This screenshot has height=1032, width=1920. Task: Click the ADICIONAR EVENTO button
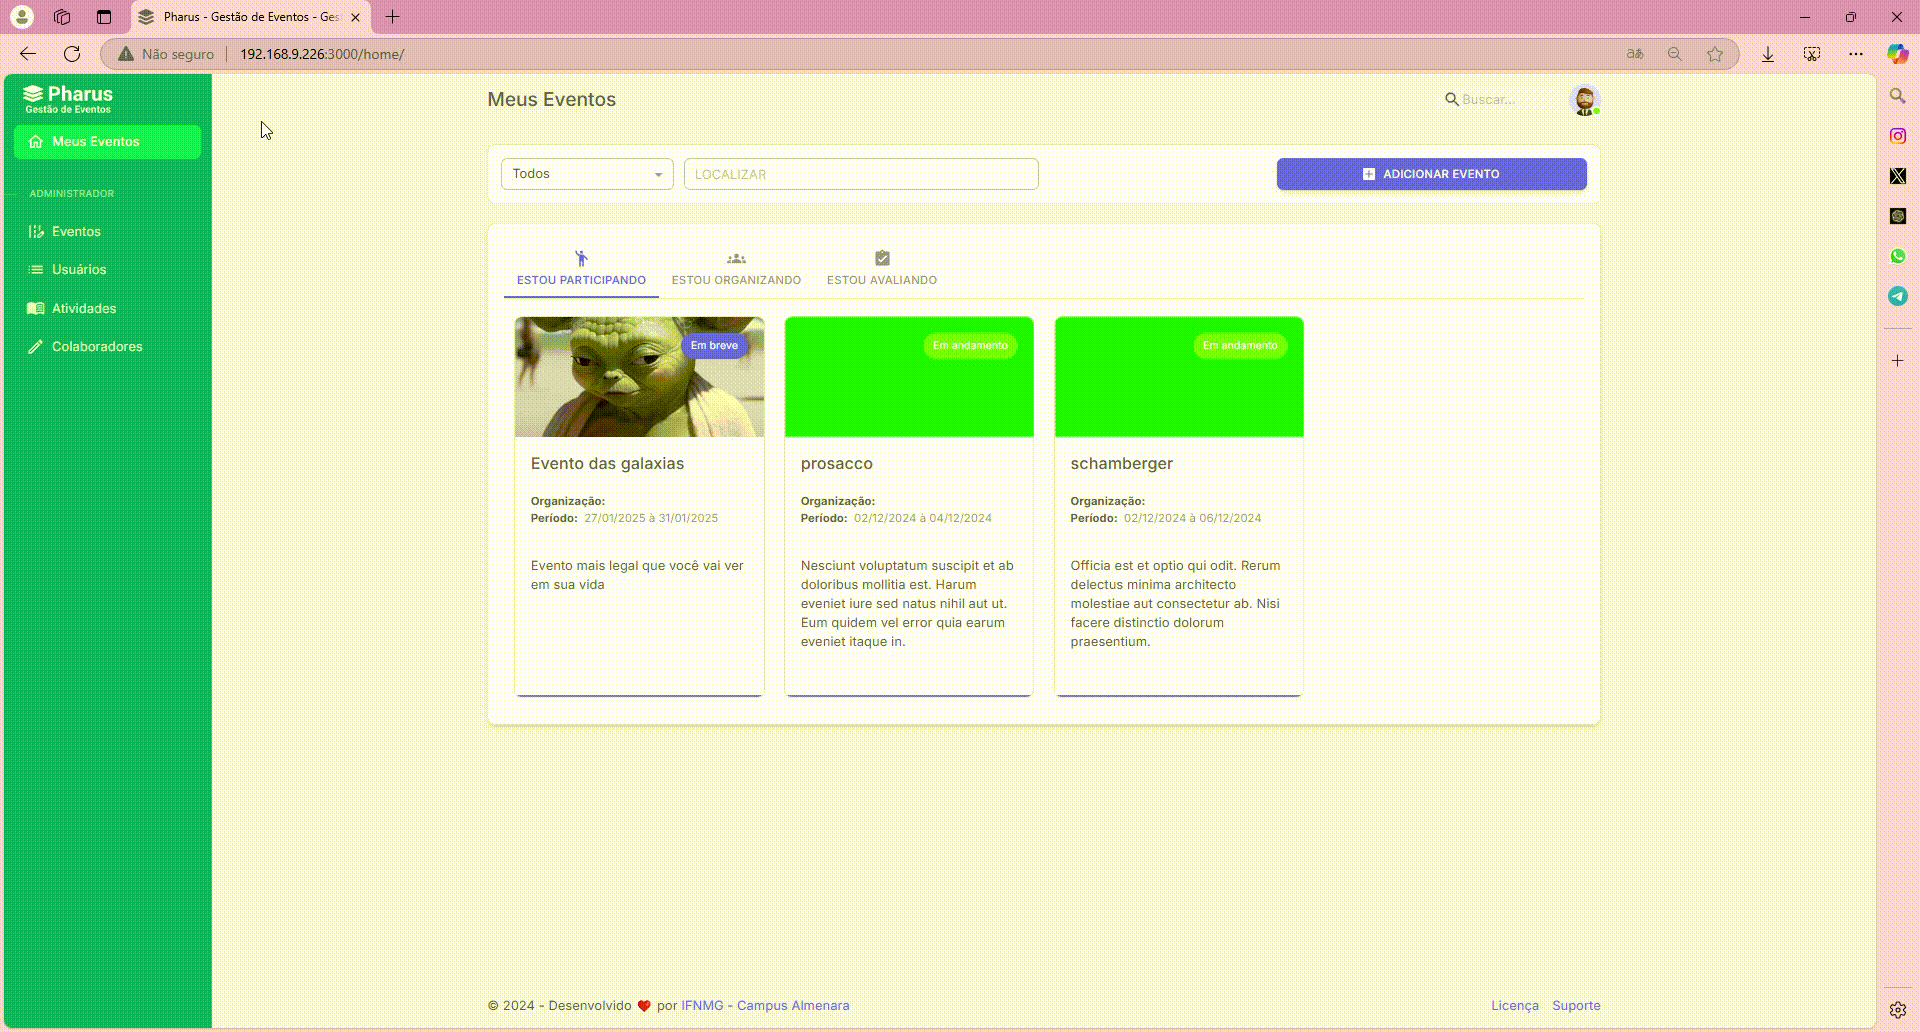(x=1431, y=174)
